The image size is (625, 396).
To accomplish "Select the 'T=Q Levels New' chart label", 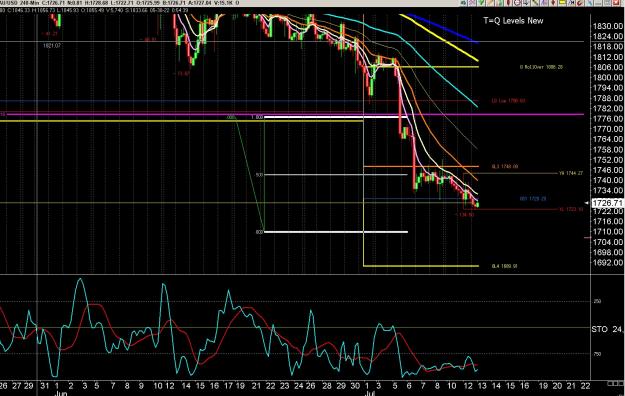I will 513,21.
